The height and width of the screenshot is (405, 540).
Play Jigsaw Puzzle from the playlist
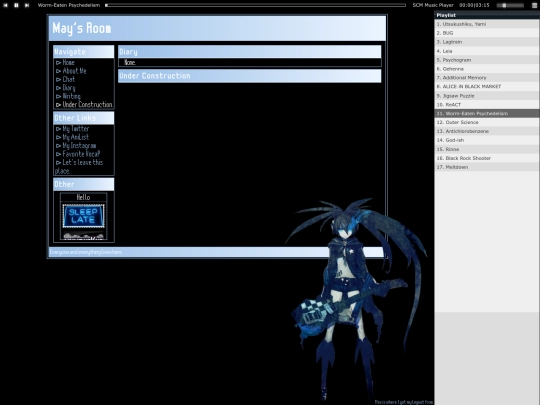(487, 96)
